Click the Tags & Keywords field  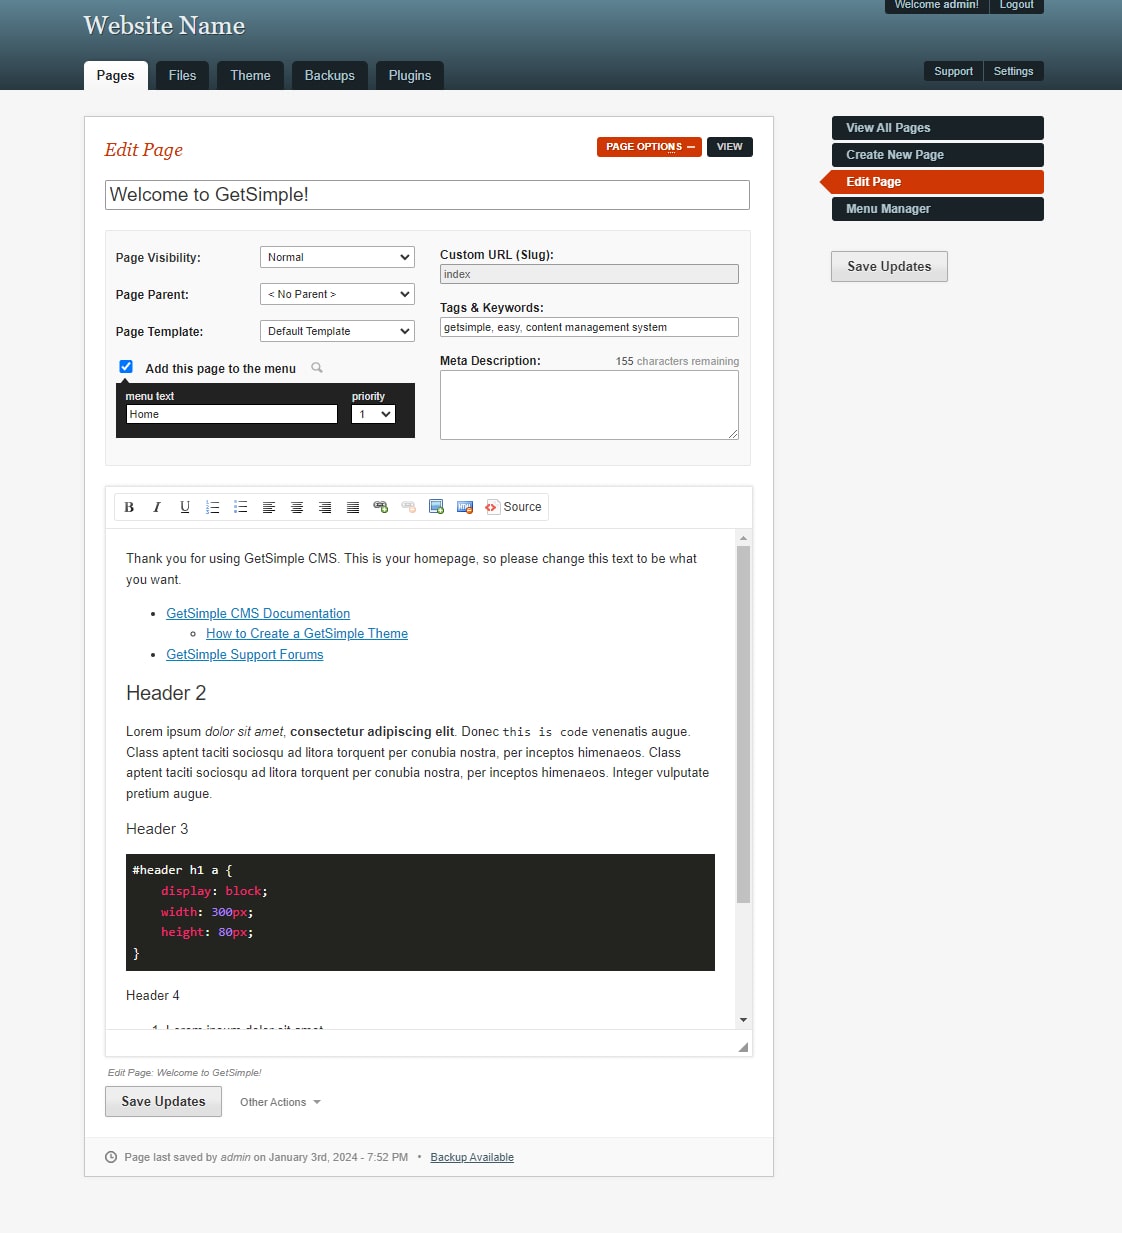589,327
